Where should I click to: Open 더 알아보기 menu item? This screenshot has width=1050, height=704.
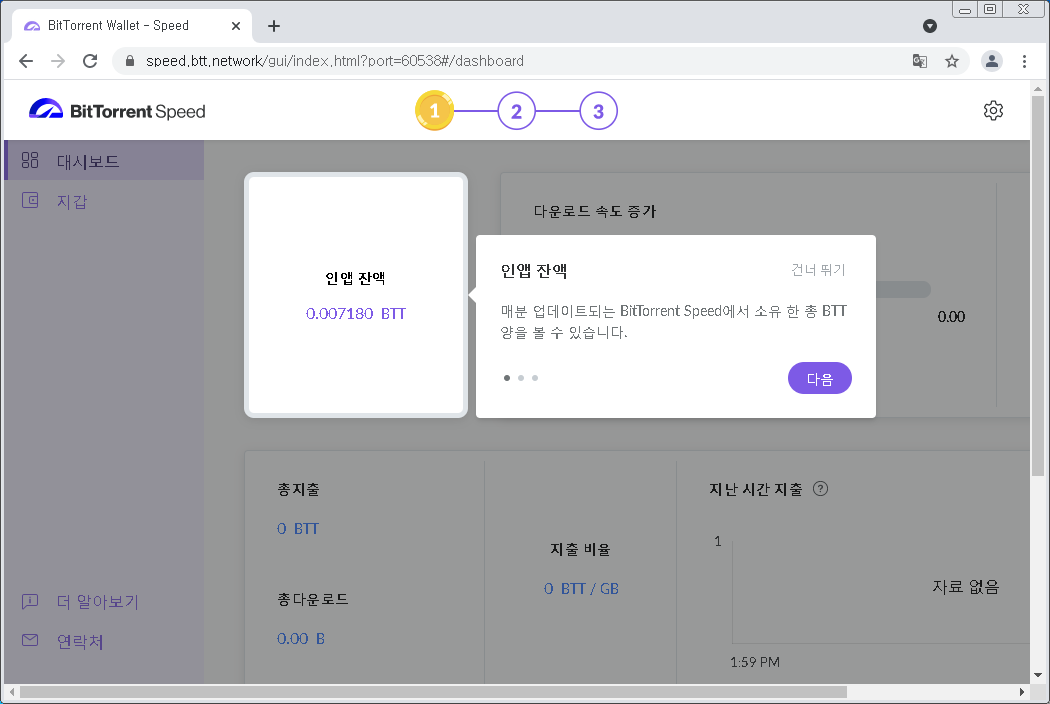point(104,602)
